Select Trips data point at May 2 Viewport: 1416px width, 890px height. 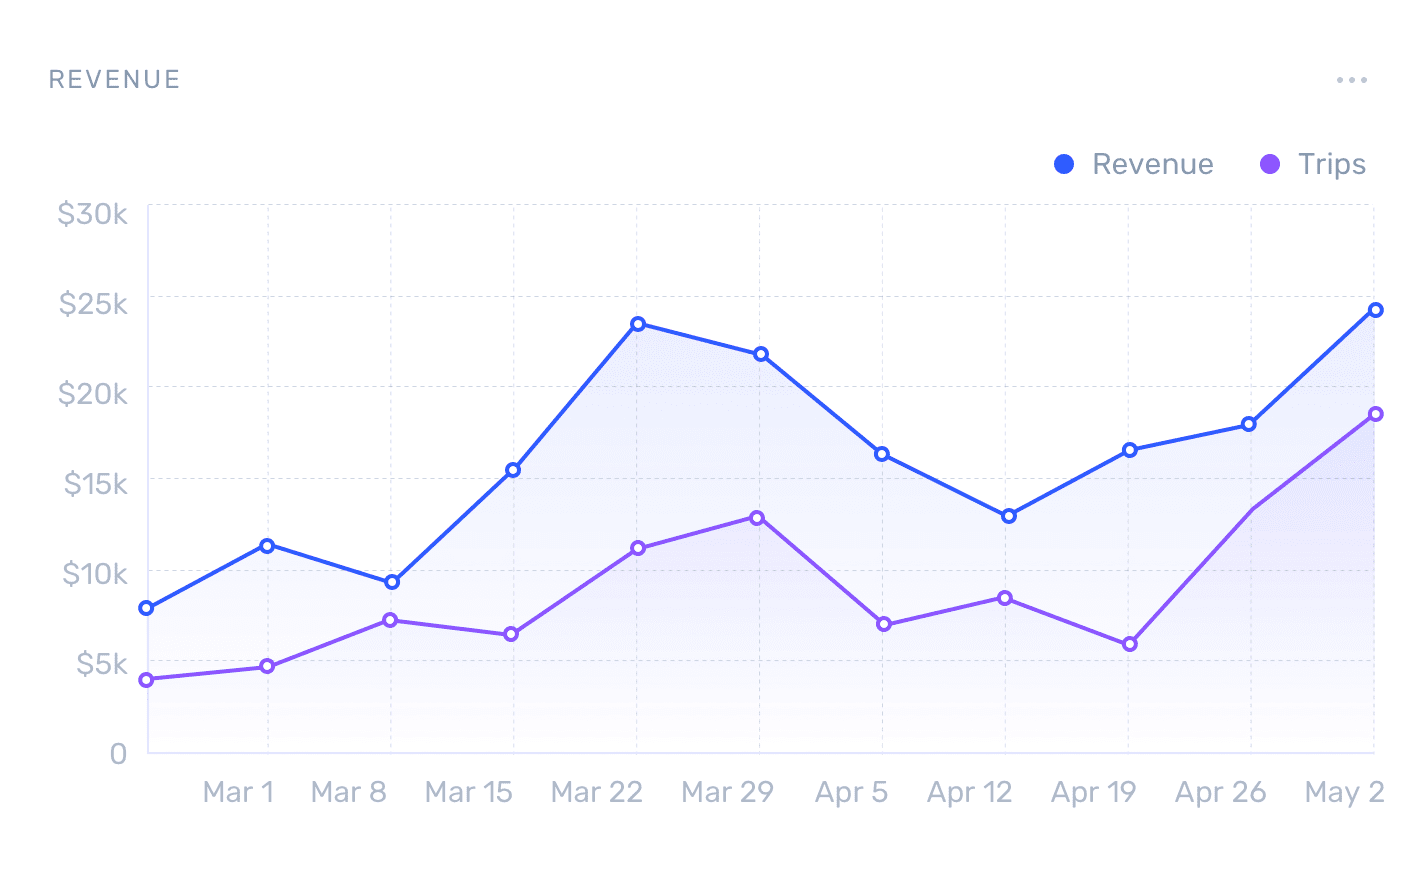click(x=1376, y=414)
